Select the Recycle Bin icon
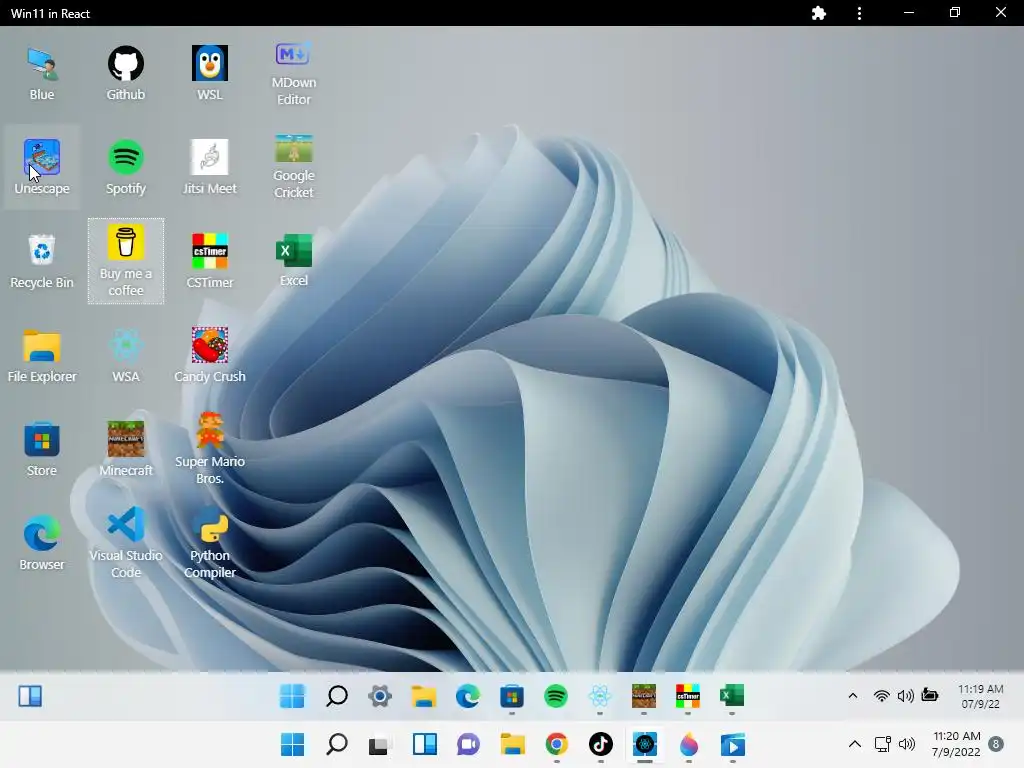This screenshot has height=768, width=1024. click(42, 261)
